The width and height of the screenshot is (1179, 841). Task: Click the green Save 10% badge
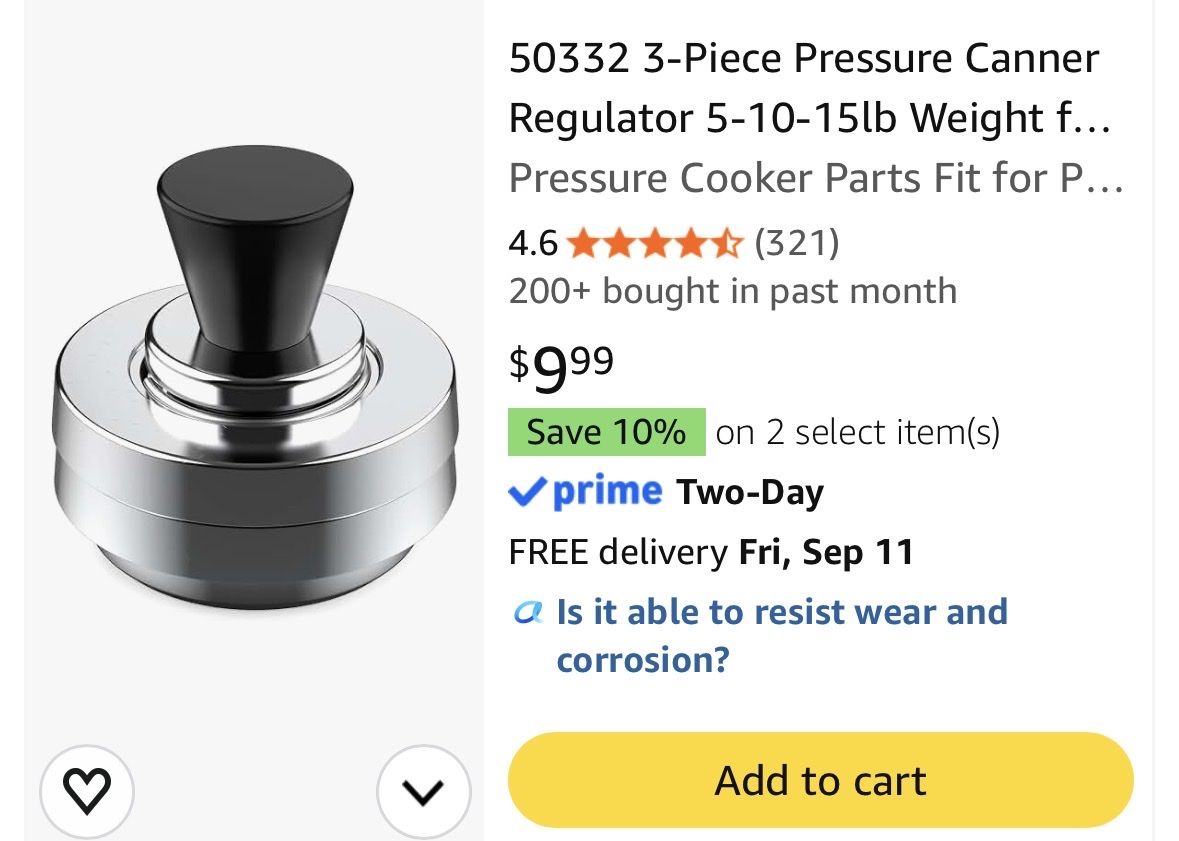pyautogui.click(x=607, y=432)
